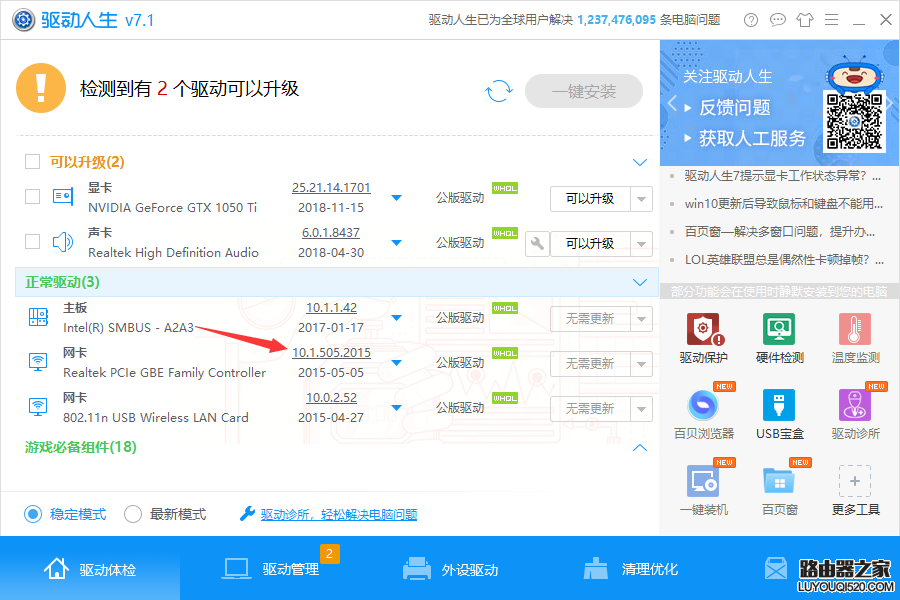Click the 一键安装 button
The image size is (900, 600).
(584, 91)
